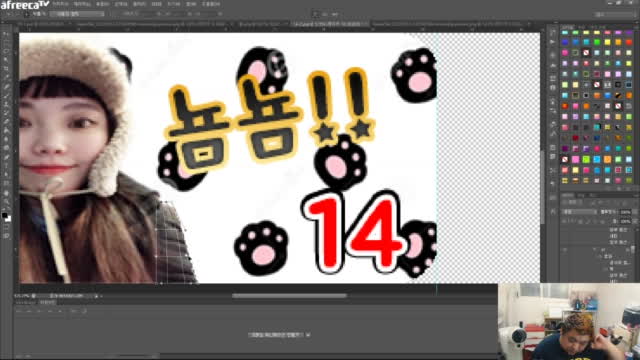The image size is (640, 360).
Task: Select the Eraser tool
Action: 6,122
